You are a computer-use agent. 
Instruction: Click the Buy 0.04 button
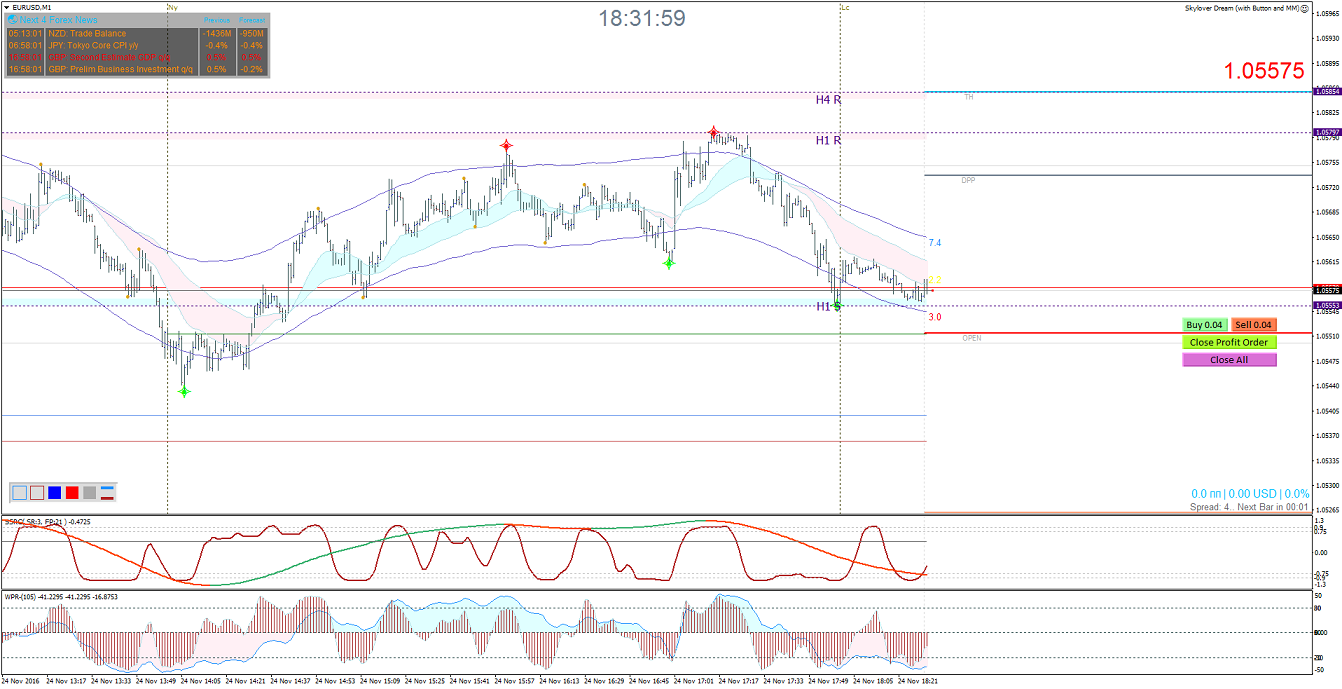(1205, 324)
